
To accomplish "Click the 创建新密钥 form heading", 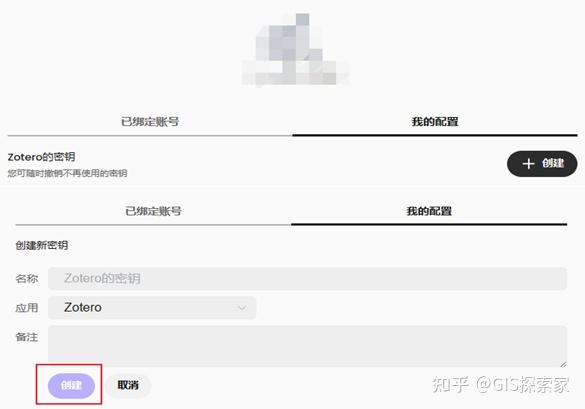I will click(41, 245).
